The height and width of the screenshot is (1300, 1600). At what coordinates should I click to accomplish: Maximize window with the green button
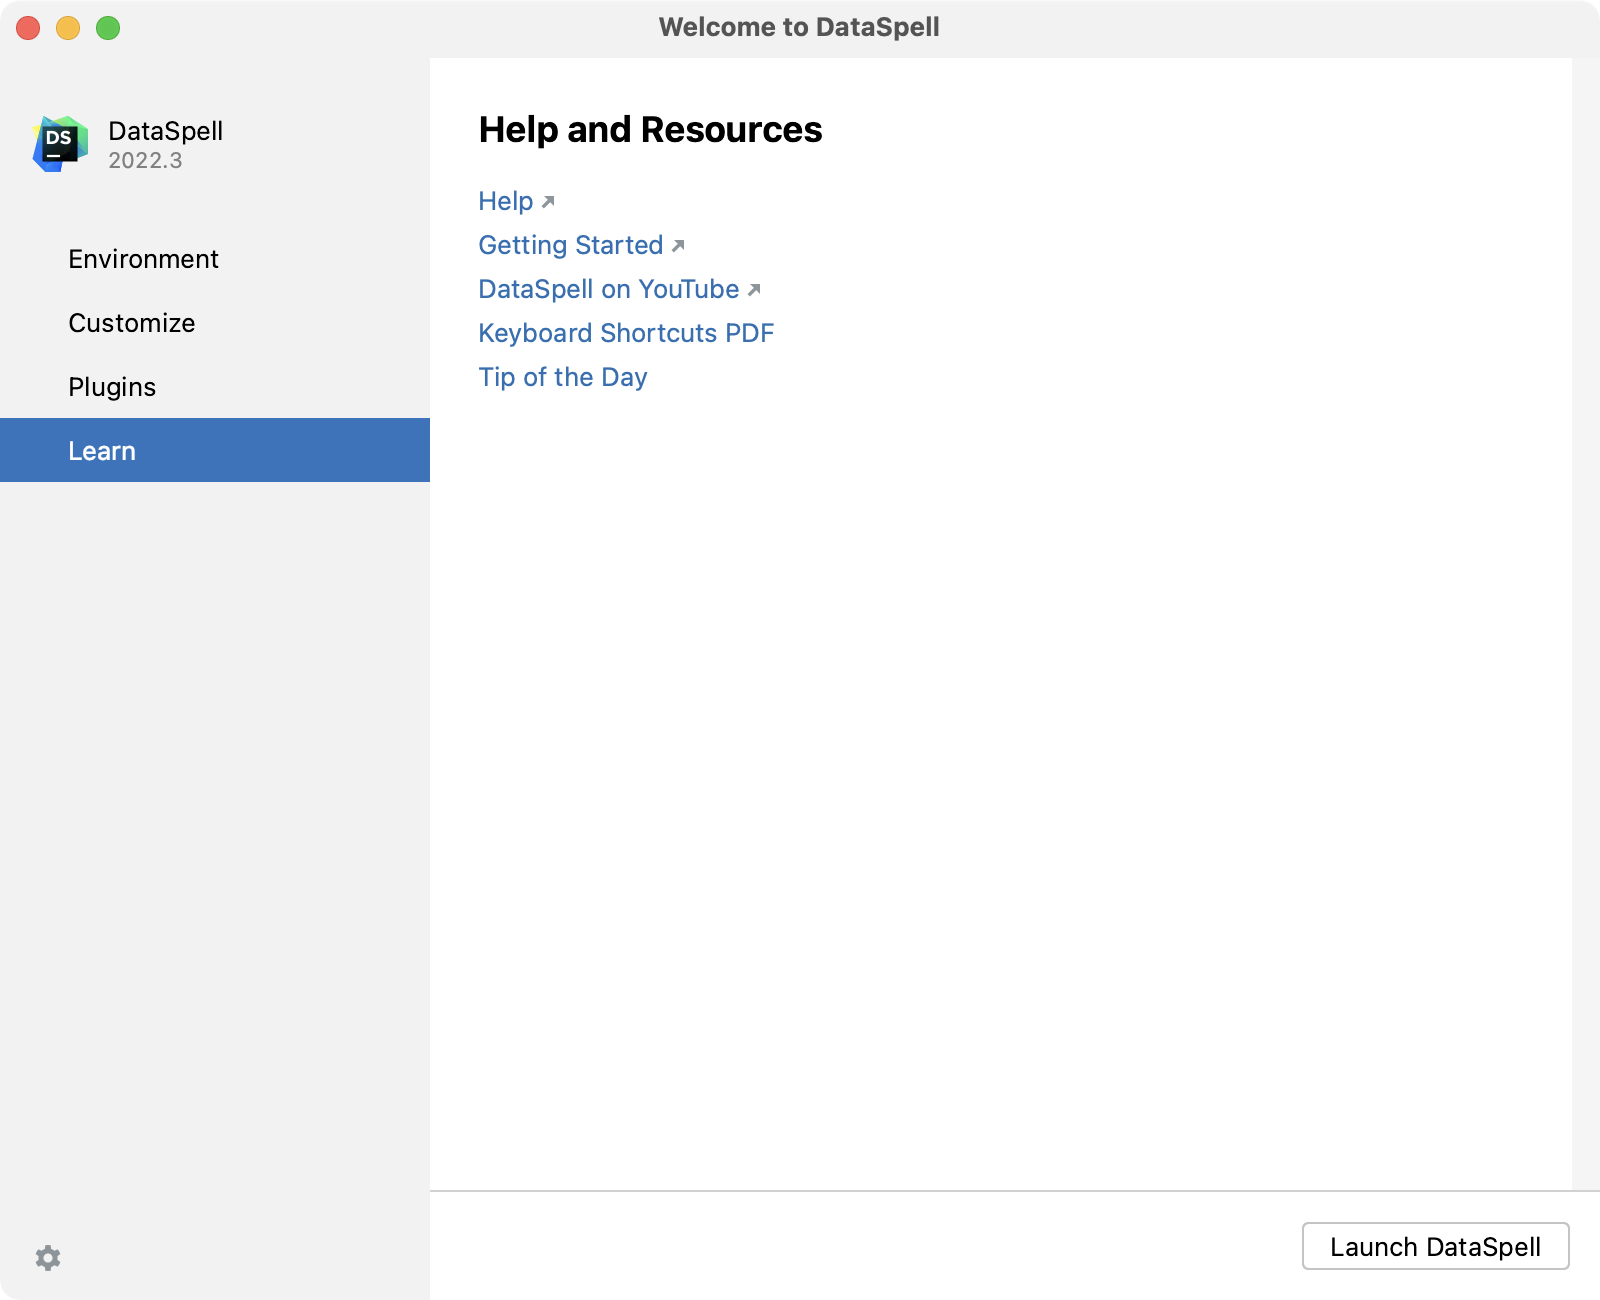point(108,28)
